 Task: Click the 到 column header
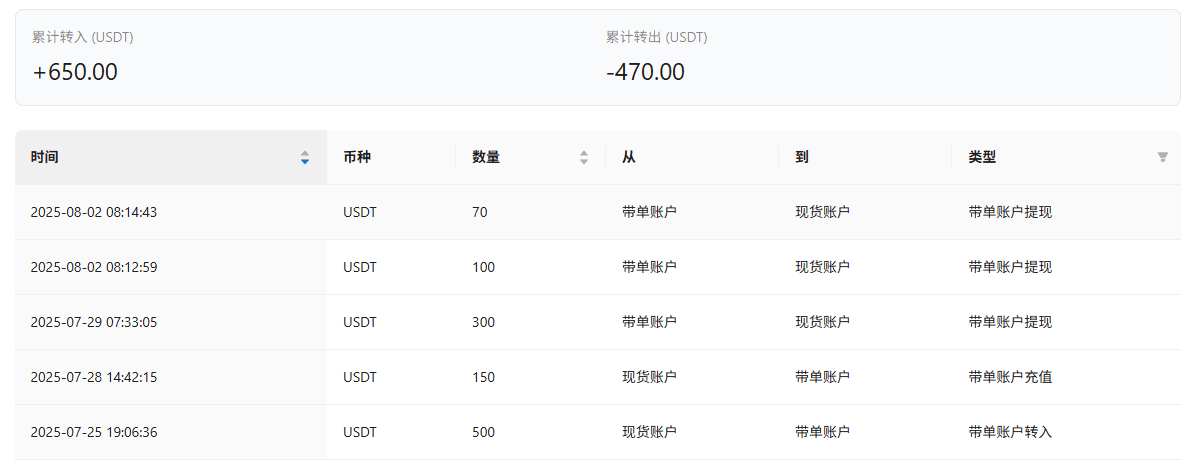[865, 158]
